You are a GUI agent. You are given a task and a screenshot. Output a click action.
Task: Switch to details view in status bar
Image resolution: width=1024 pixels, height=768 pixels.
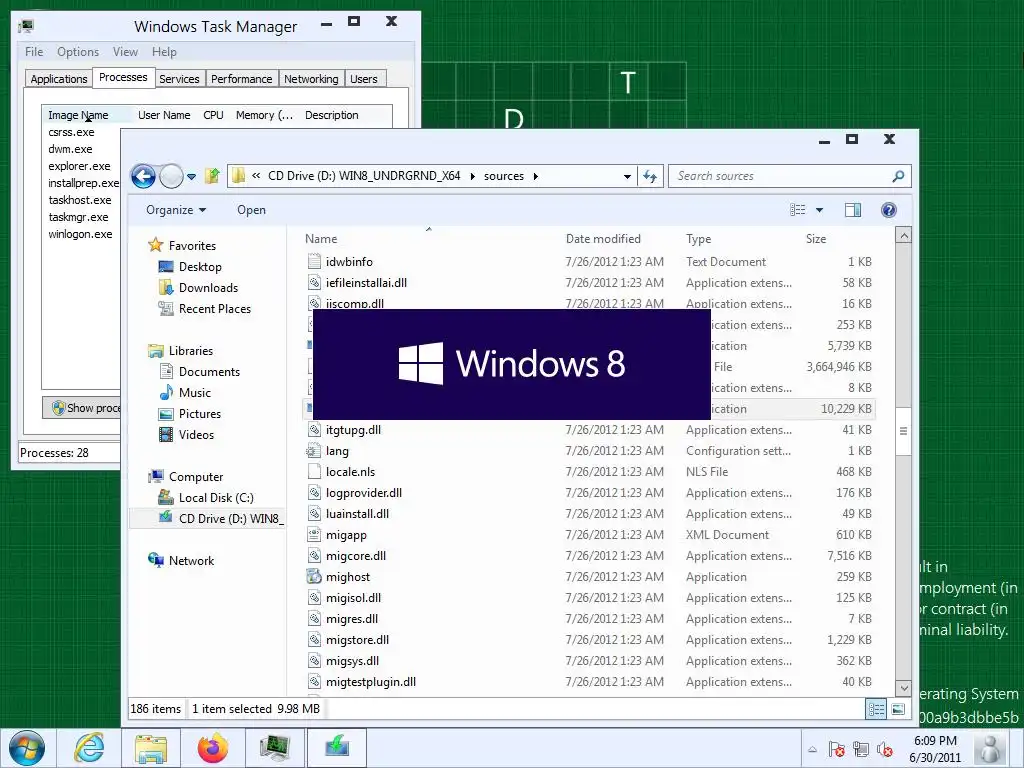coord(876,709)
